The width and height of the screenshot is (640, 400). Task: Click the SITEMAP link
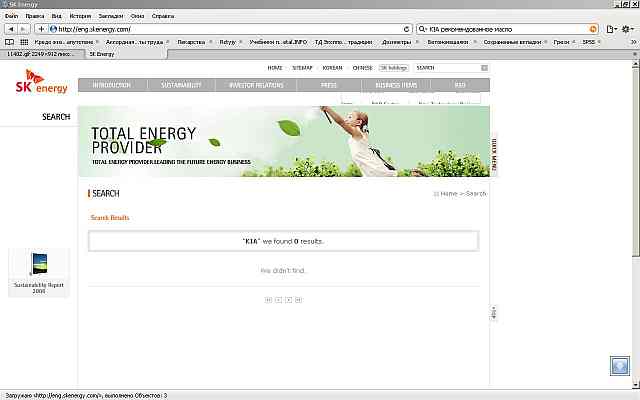[303, 67]
